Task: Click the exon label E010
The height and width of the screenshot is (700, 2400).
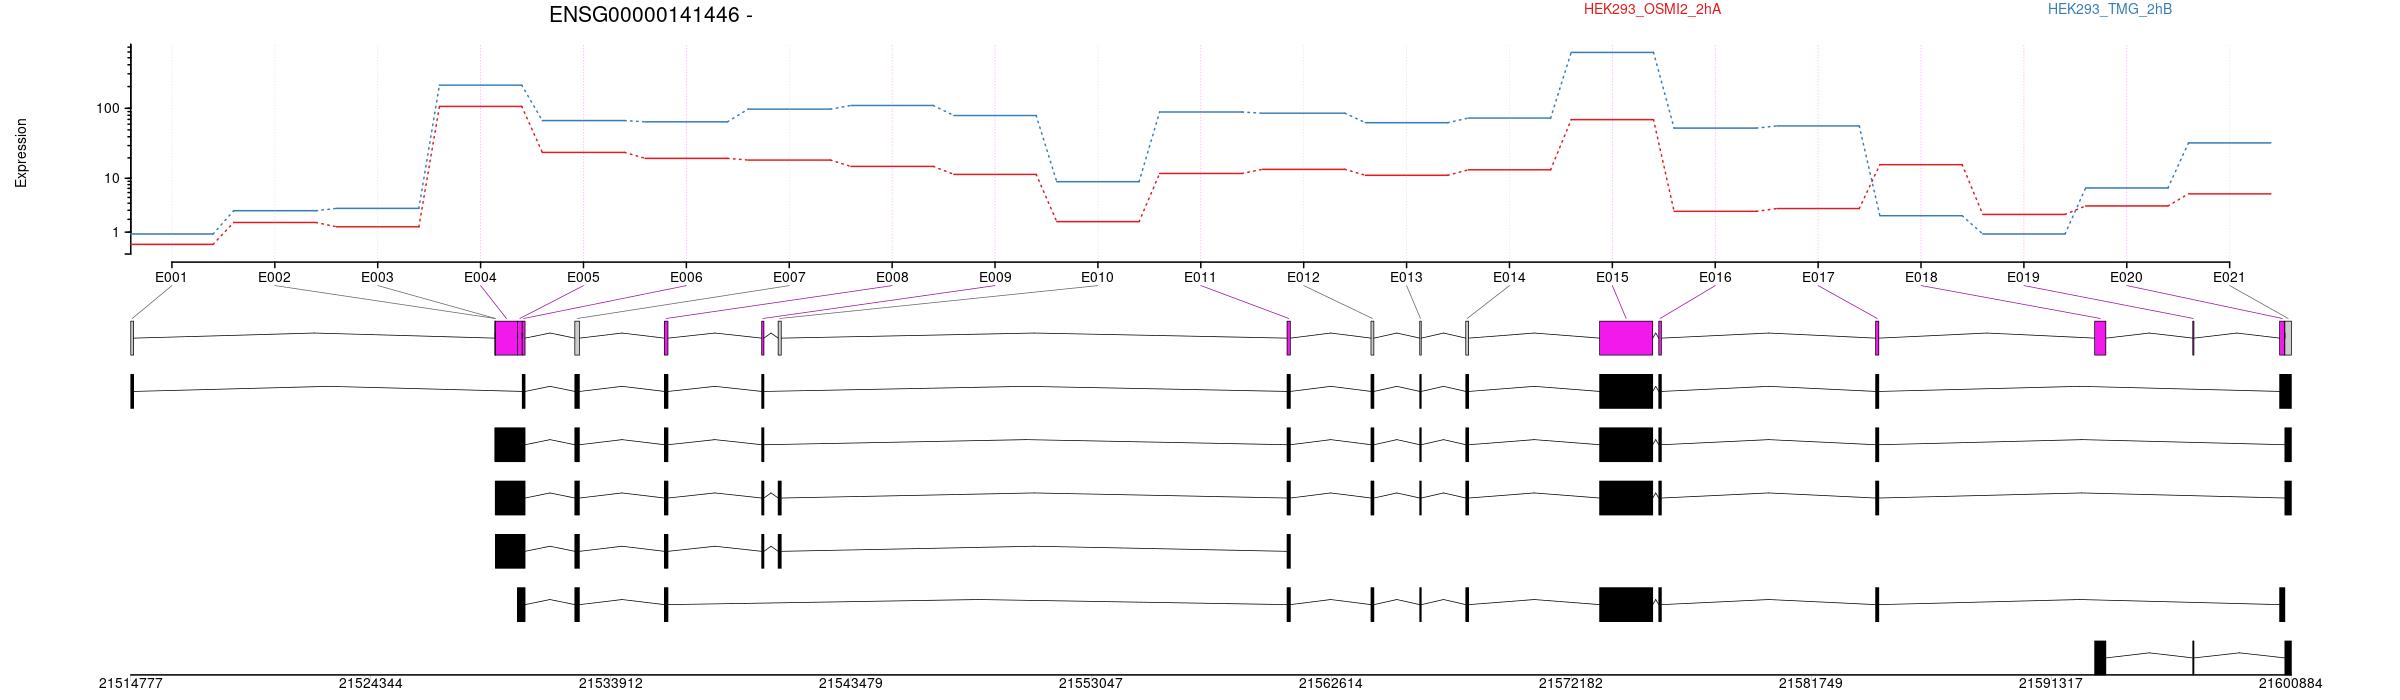Action: point(1097,277)
